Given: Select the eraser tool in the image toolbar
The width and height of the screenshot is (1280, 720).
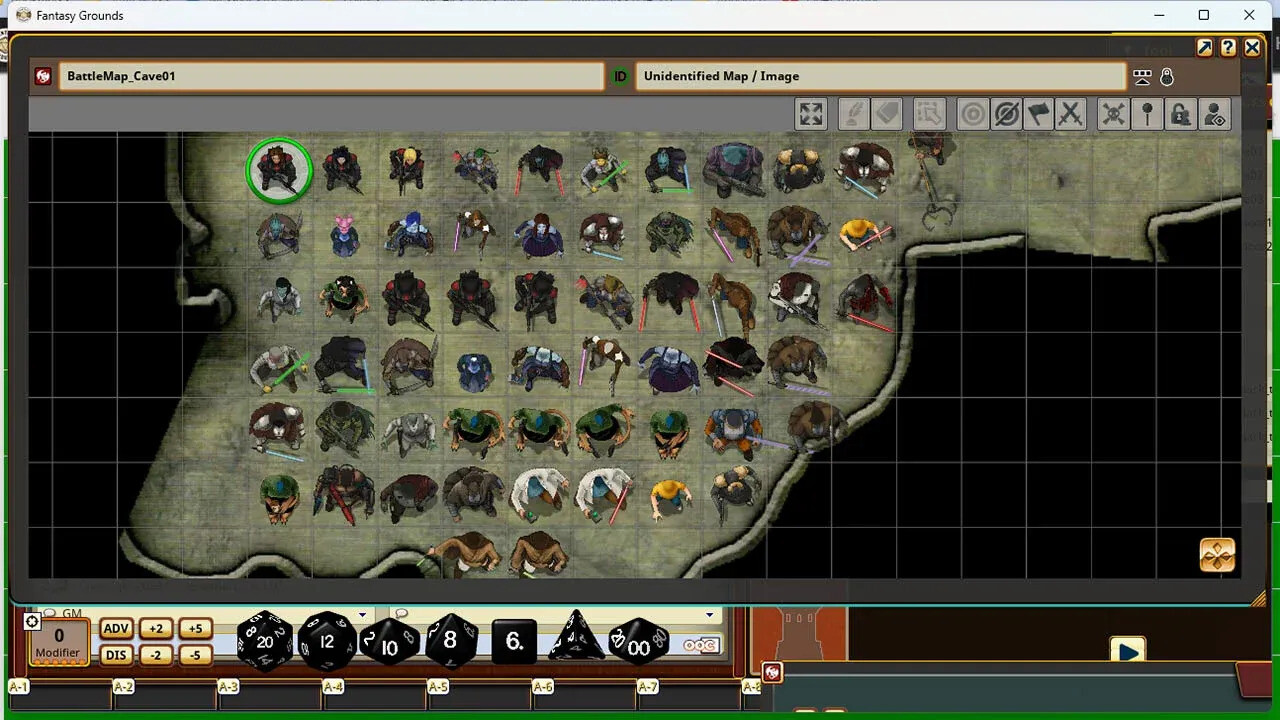Looking at the screenshot, I should click(887, 114).
